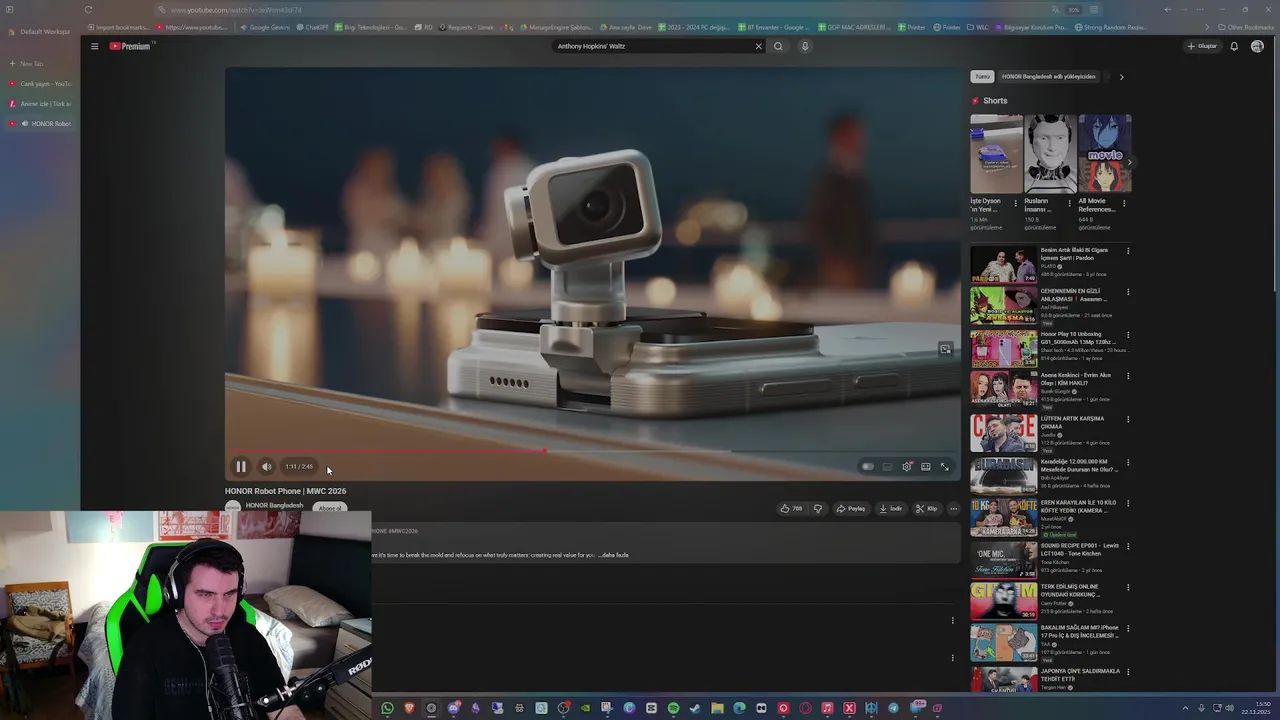Open Telegram from taskbar
This screenshot has width=1280, height=720.
[x=893, y=708]
